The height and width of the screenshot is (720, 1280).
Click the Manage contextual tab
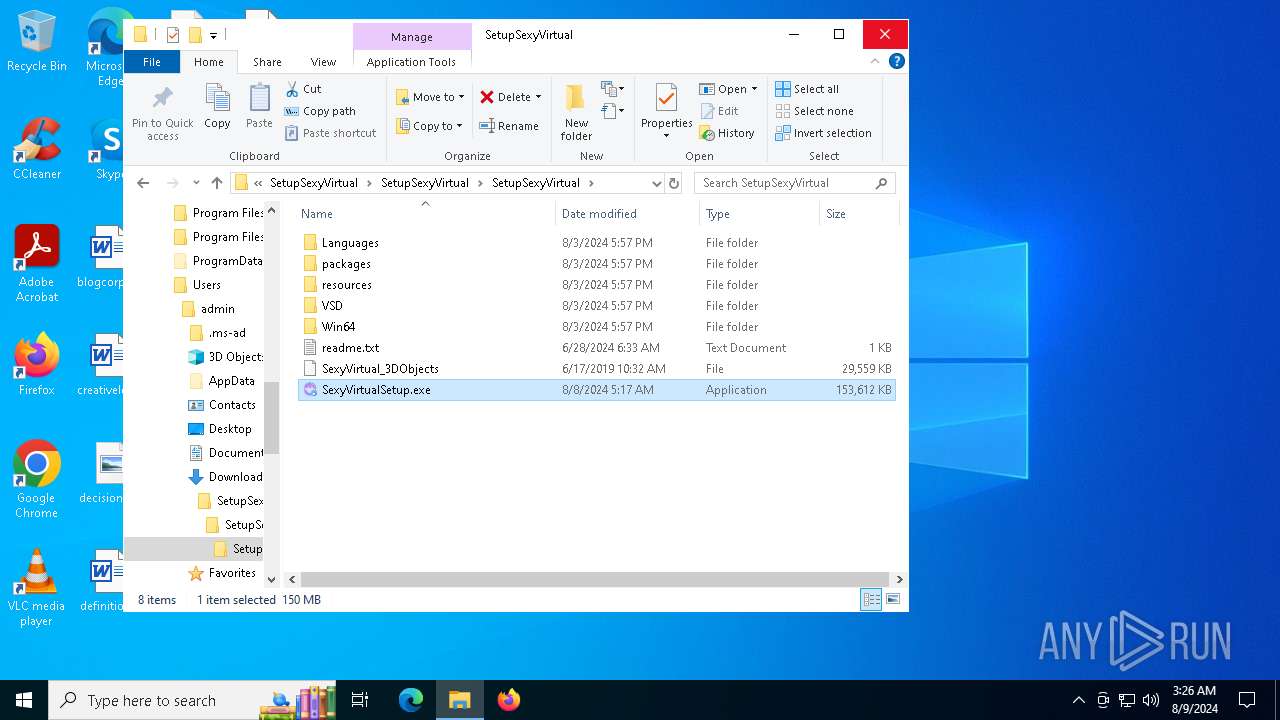point(412,37)
